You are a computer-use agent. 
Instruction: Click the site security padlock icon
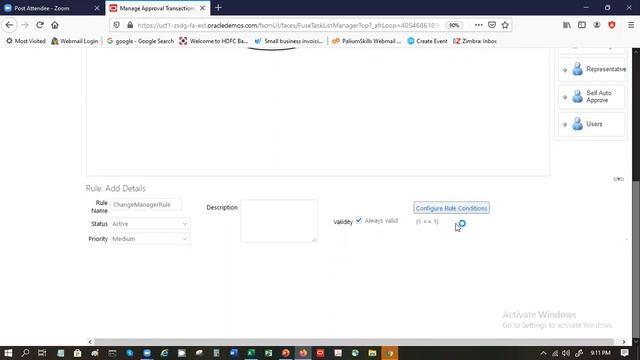point(130,25)
